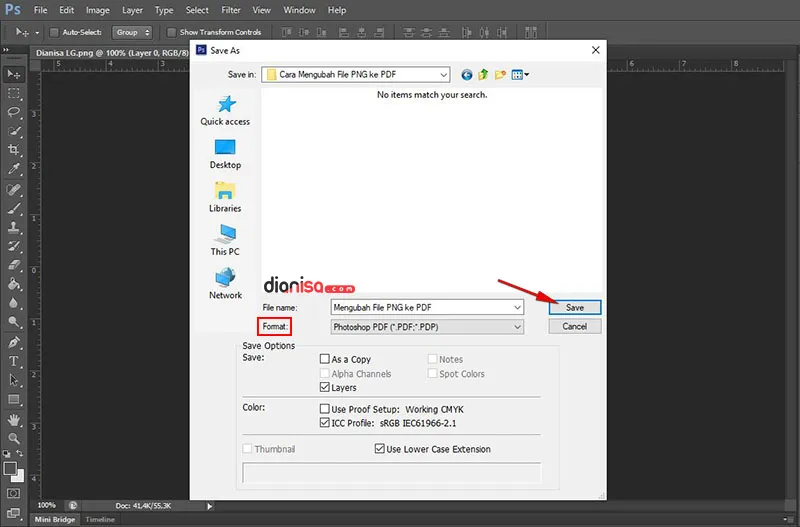Open the foreground color swatch
Screen dimensions: 800x527
click(10, 468)
